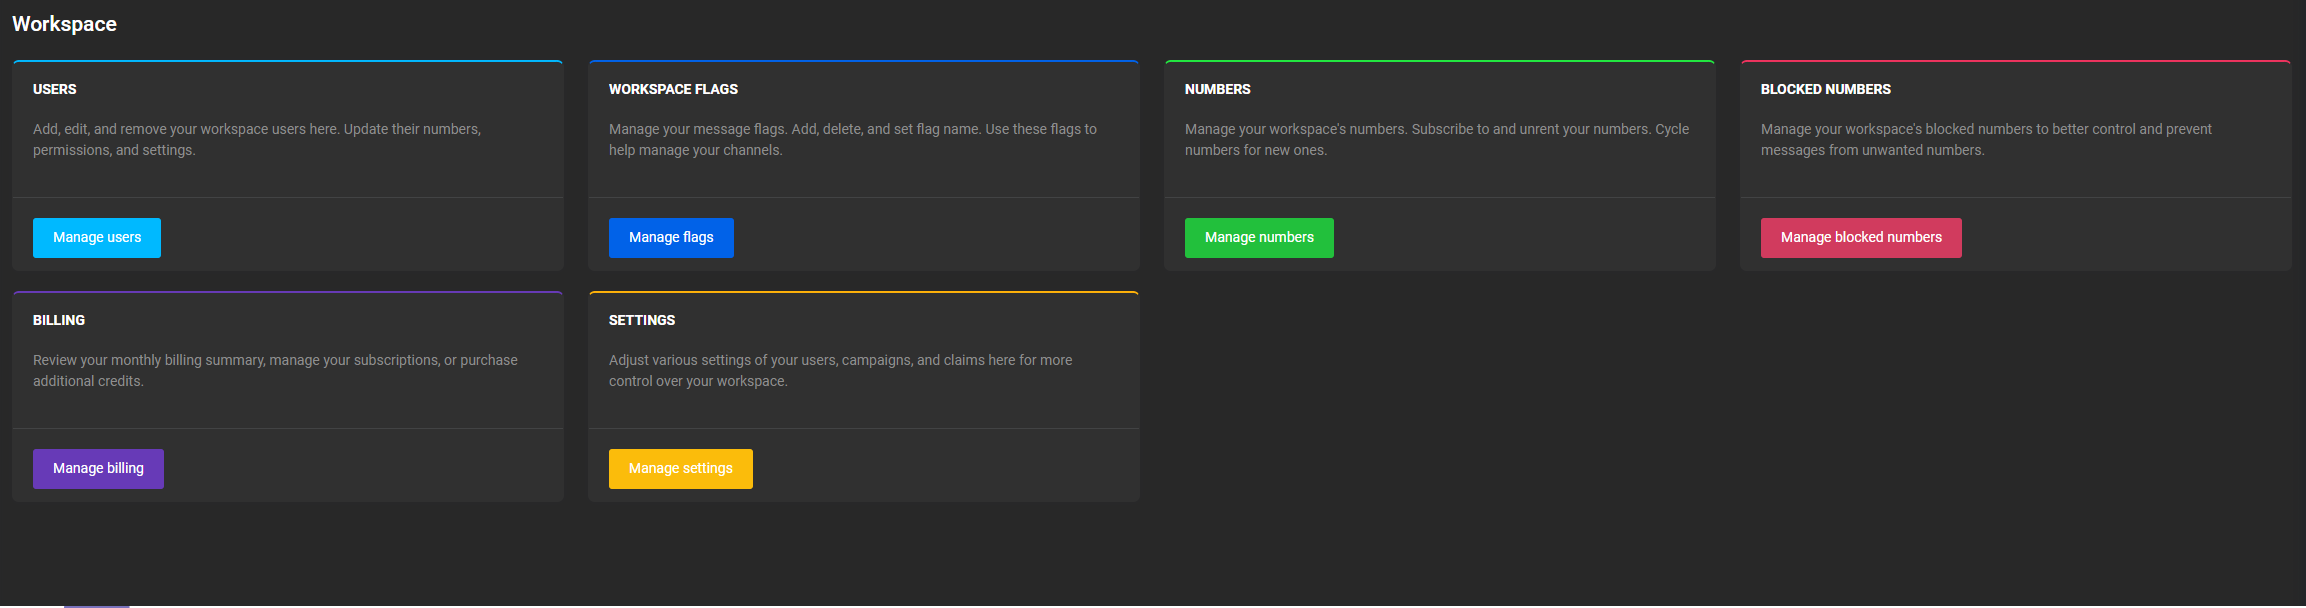
Task: Open Manage settings via the yellow button
Action: [x=680, y=469]
